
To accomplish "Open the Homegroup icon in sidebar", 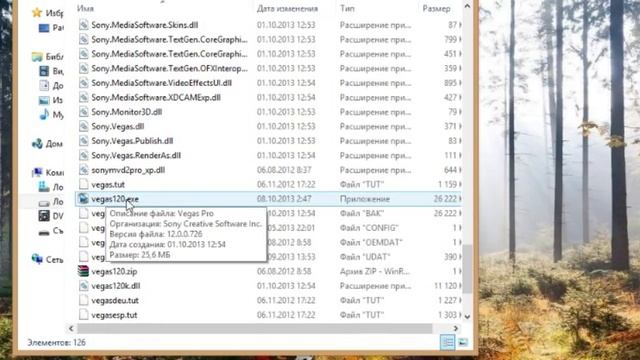I will 37,144.
